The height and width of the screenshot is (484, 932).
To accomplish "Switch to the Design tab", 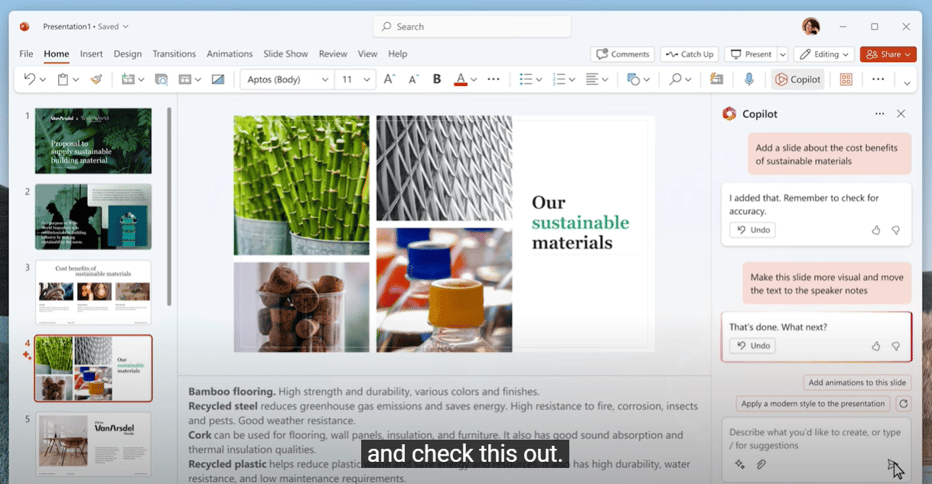I will (x=128, y=54).
